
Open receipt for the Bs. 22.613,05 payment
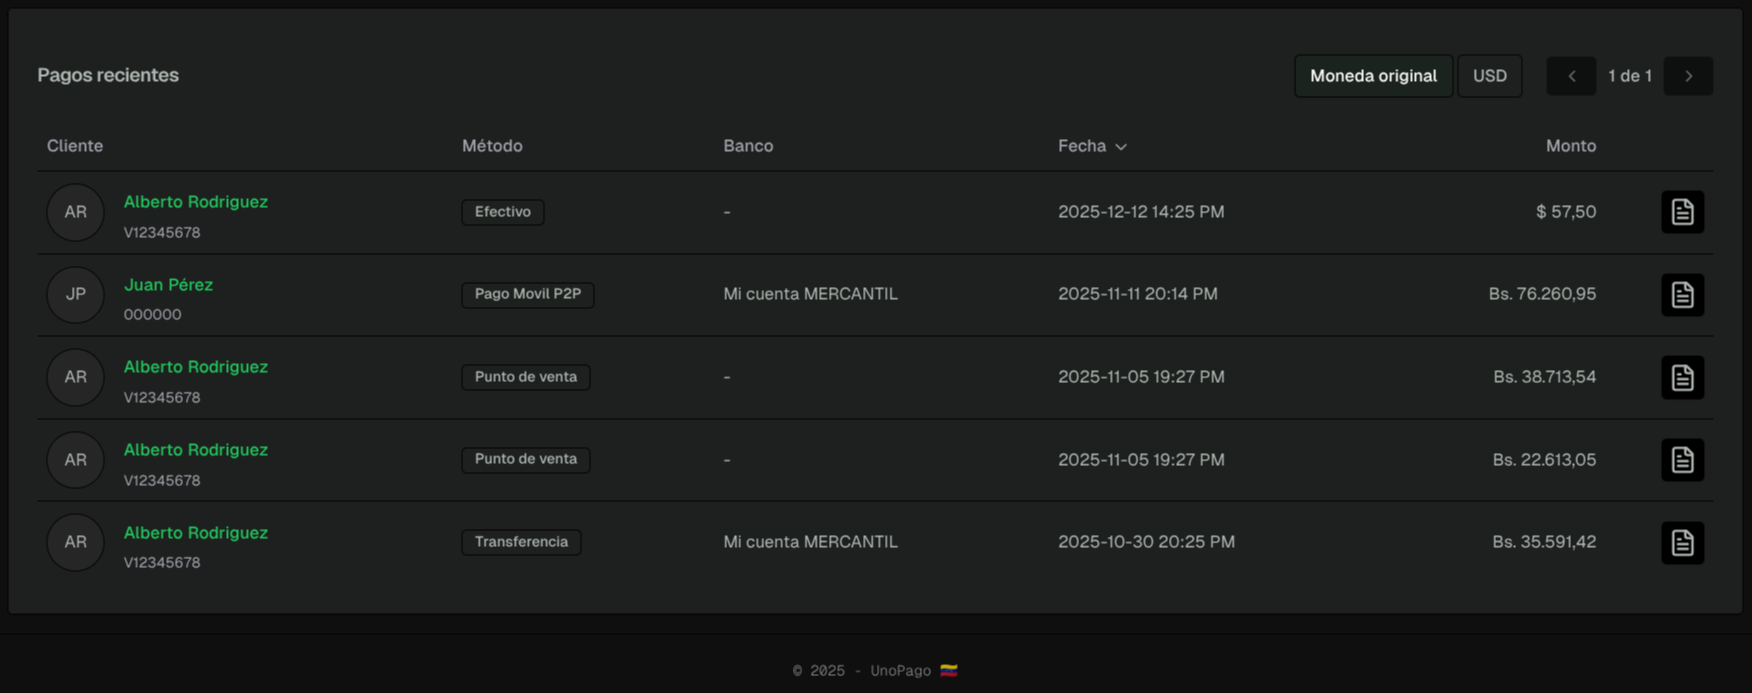click(x=1682, y=460)
